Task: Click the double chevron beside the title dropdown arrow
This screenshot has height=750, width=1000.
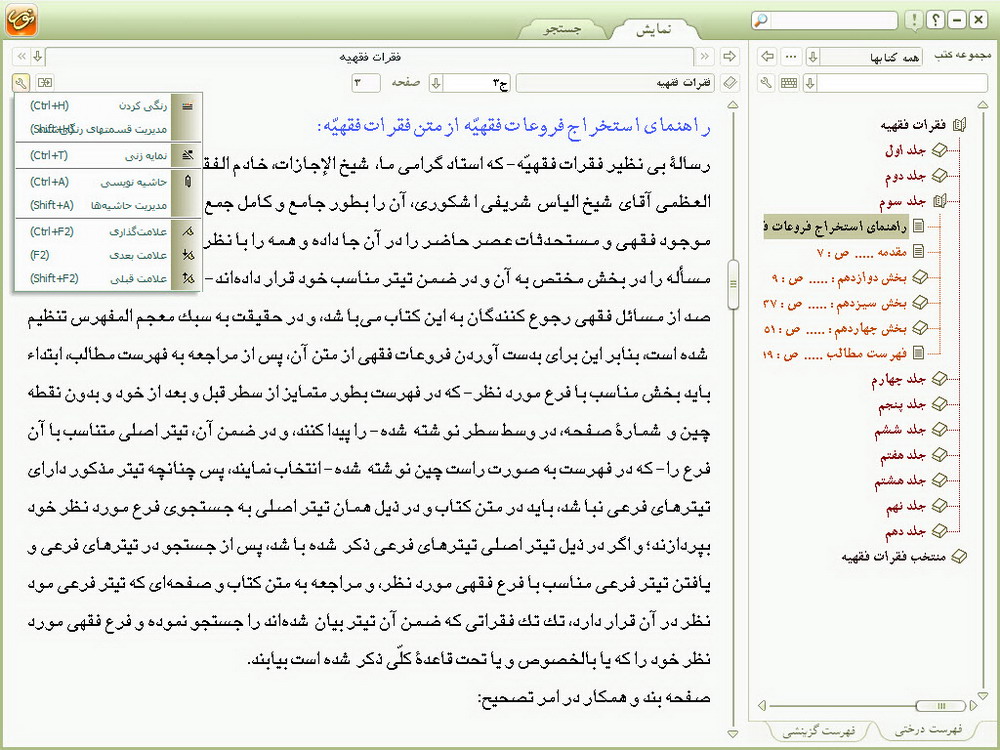Action: [22, 56]
